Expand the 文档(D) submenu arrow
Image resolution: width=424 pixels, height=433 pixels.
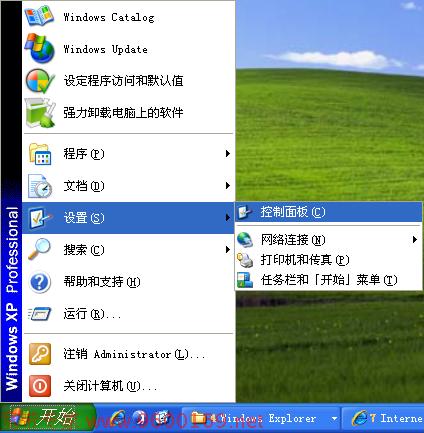(227, 185)
